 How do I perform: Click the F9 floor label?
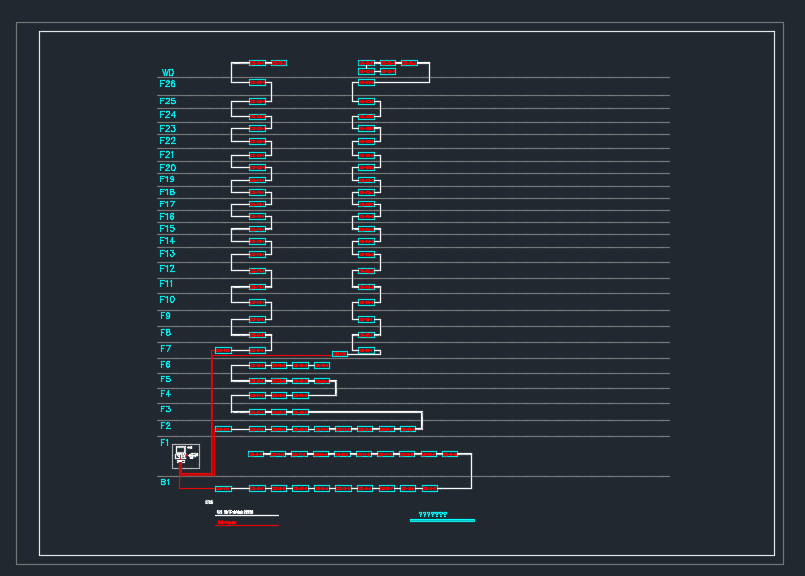coord(165,316)
